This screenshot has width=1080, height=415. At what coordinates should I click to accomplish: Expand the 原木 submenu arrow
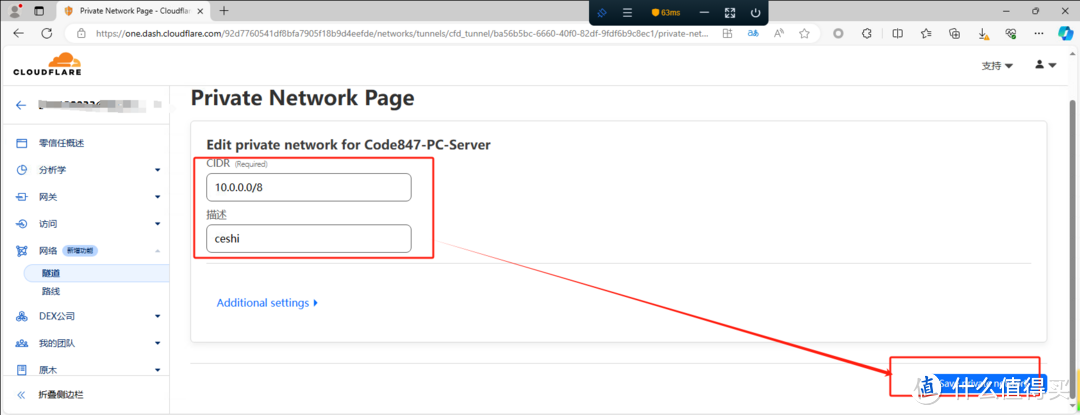[157, 370]
